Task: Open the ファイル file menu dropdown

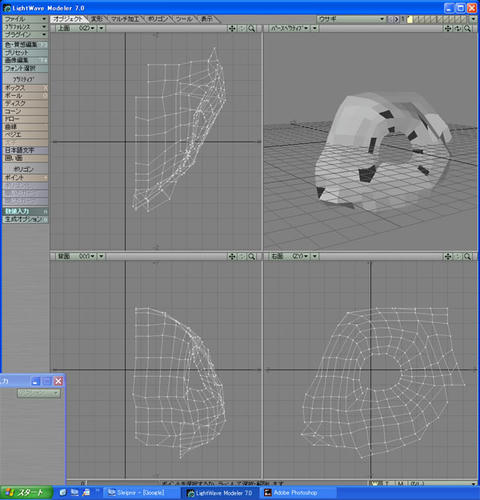Action: 25,19
